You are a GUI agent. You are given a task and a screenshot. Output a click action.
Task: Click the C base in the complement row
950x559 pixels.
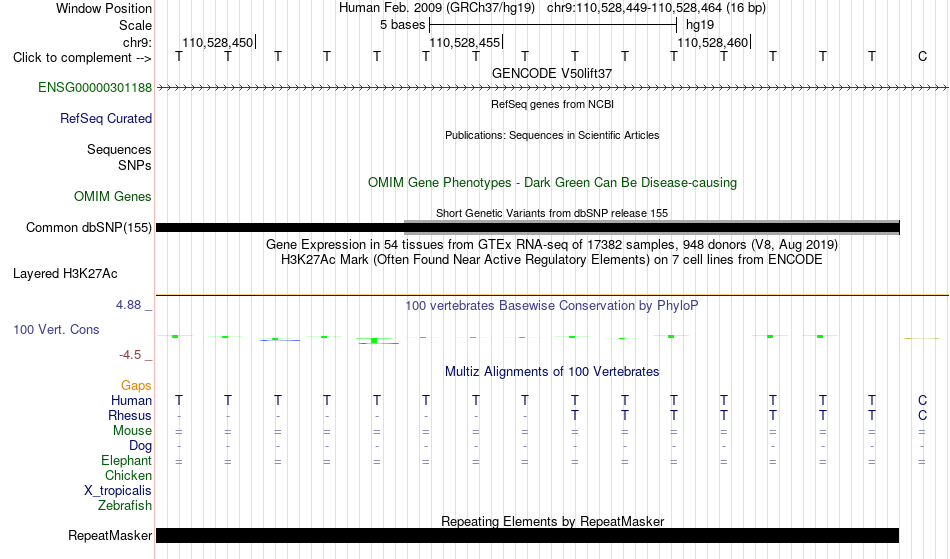point(922,57)
